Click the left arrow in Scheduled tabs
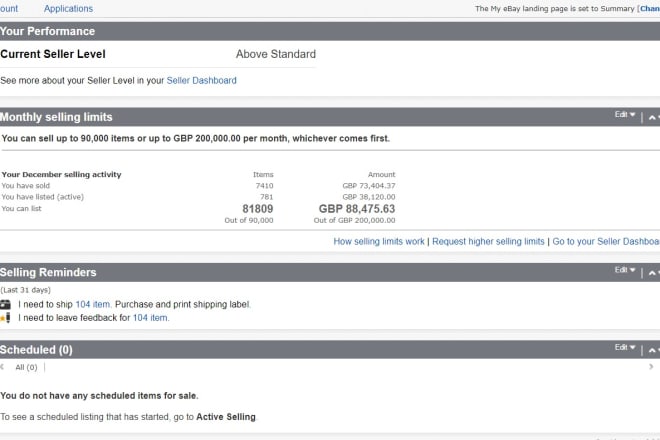660x440 pixels. (x=2, y=367)
